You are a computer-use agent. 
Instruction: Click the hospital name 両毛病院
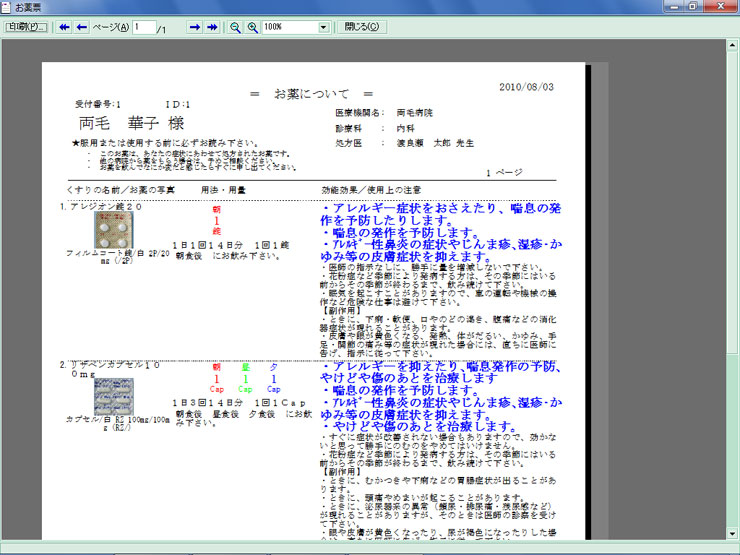click(414, 113)
